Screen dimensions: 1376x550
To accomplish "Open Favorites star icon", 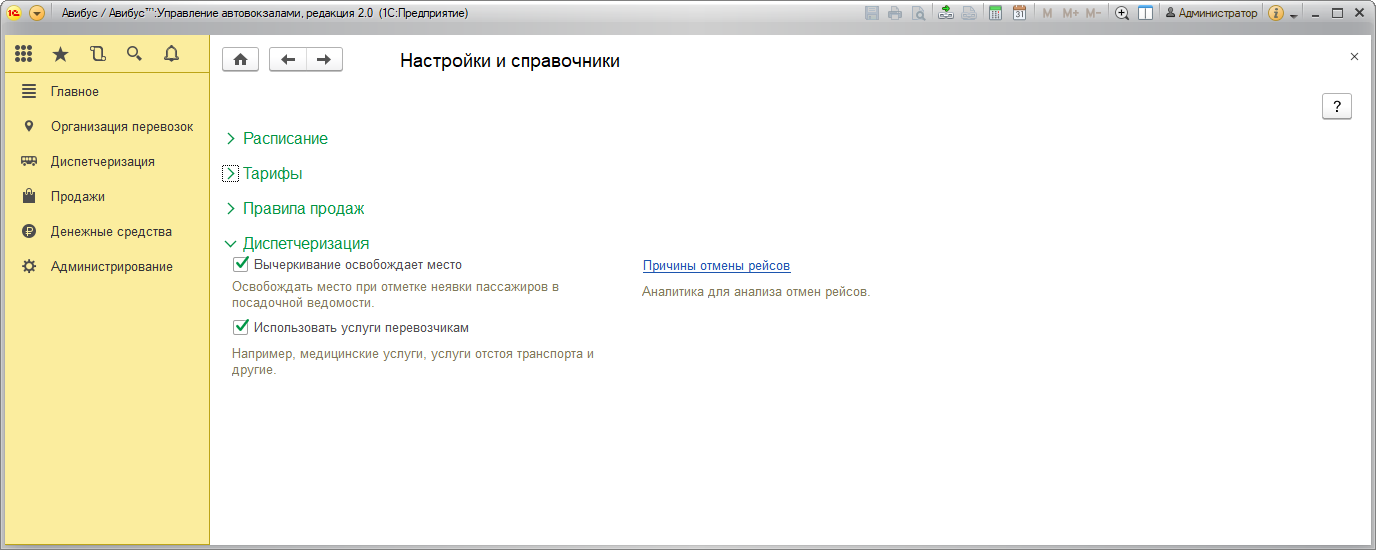I will tap(60, 54).
